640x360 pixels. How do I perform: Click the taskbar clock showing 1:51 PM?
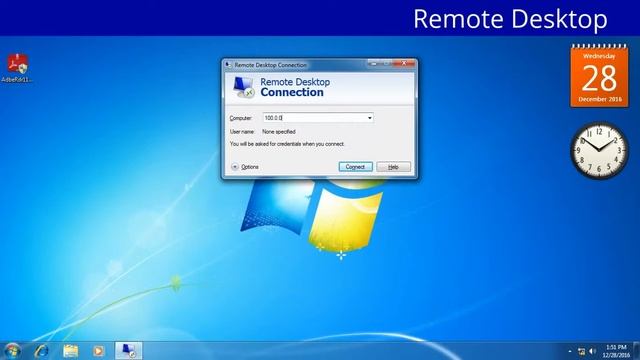point(616,351)
